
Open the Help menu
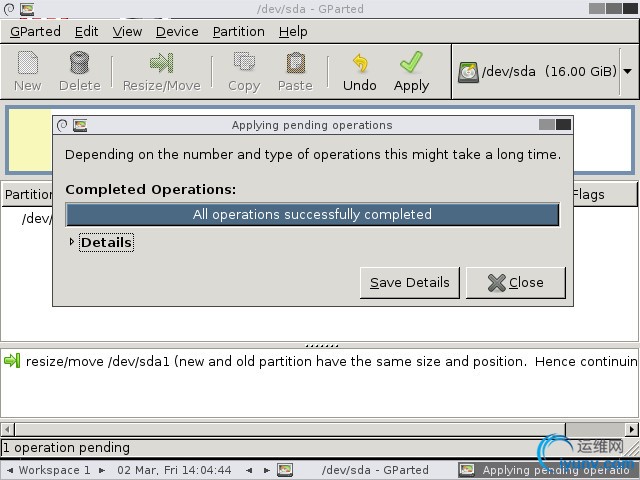[293, 31]
